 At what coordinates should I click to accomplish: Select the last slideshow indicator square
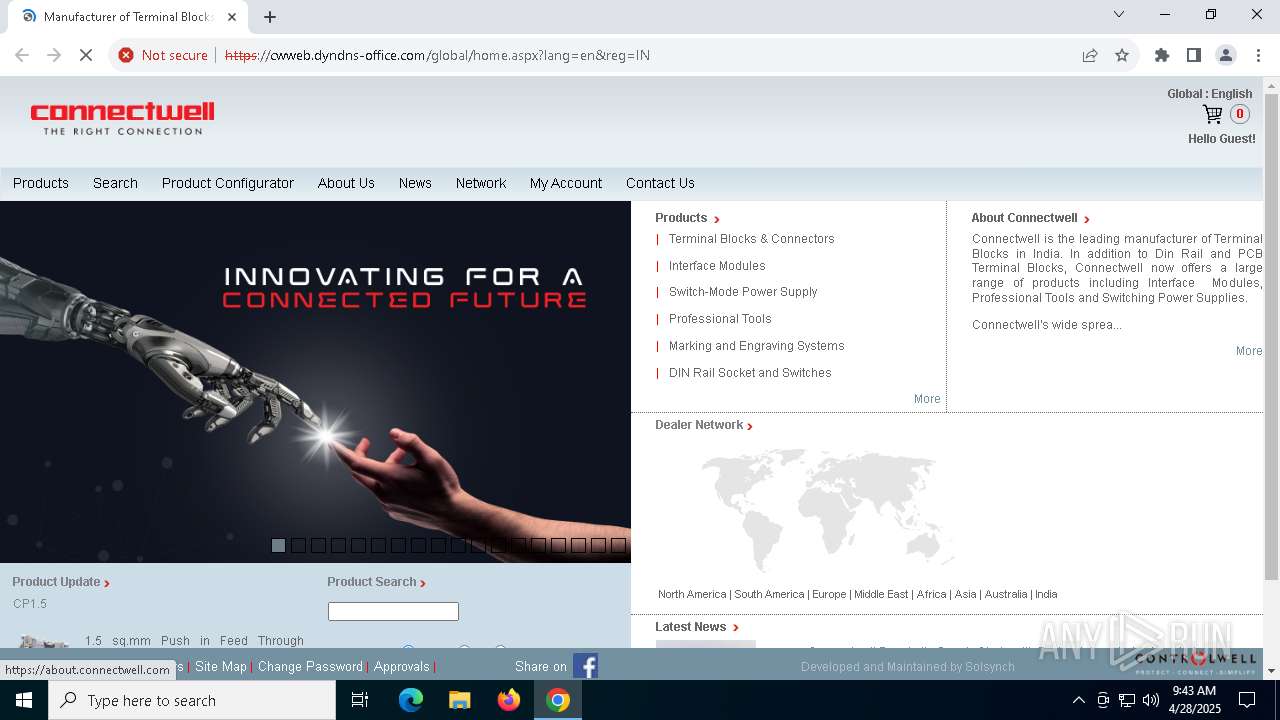coord(618,545)
